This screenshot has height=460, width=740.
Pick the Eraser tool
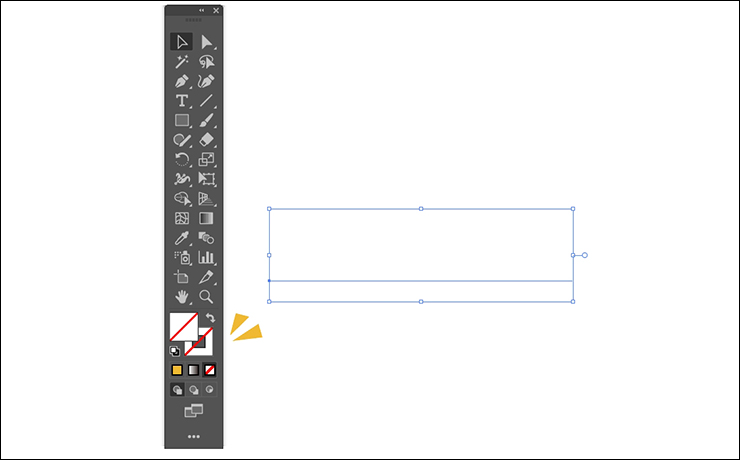pyautogui.click(x=206, y=140)
